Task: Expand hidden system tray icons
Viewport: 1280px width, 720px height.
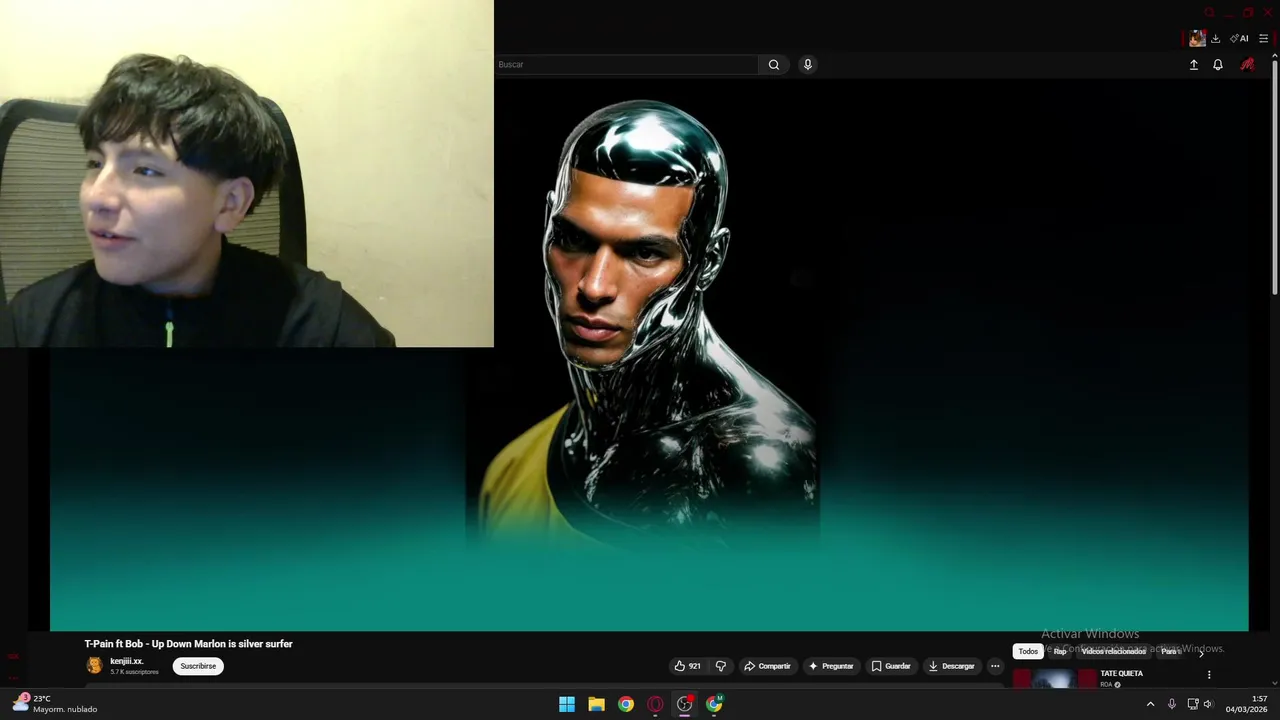Action: pyautogui.click(x=1150, y=704)
